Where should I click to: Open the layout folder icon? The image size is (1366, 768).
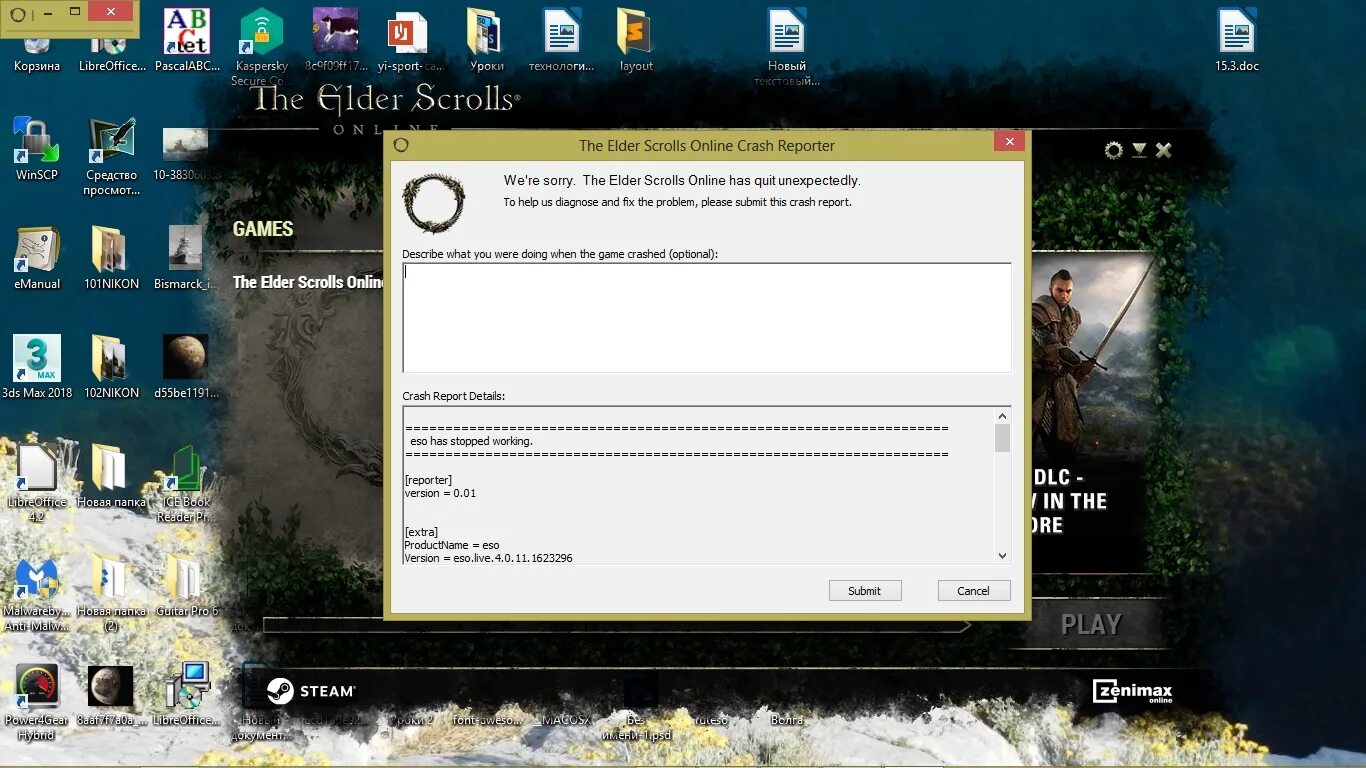point(636,40)
